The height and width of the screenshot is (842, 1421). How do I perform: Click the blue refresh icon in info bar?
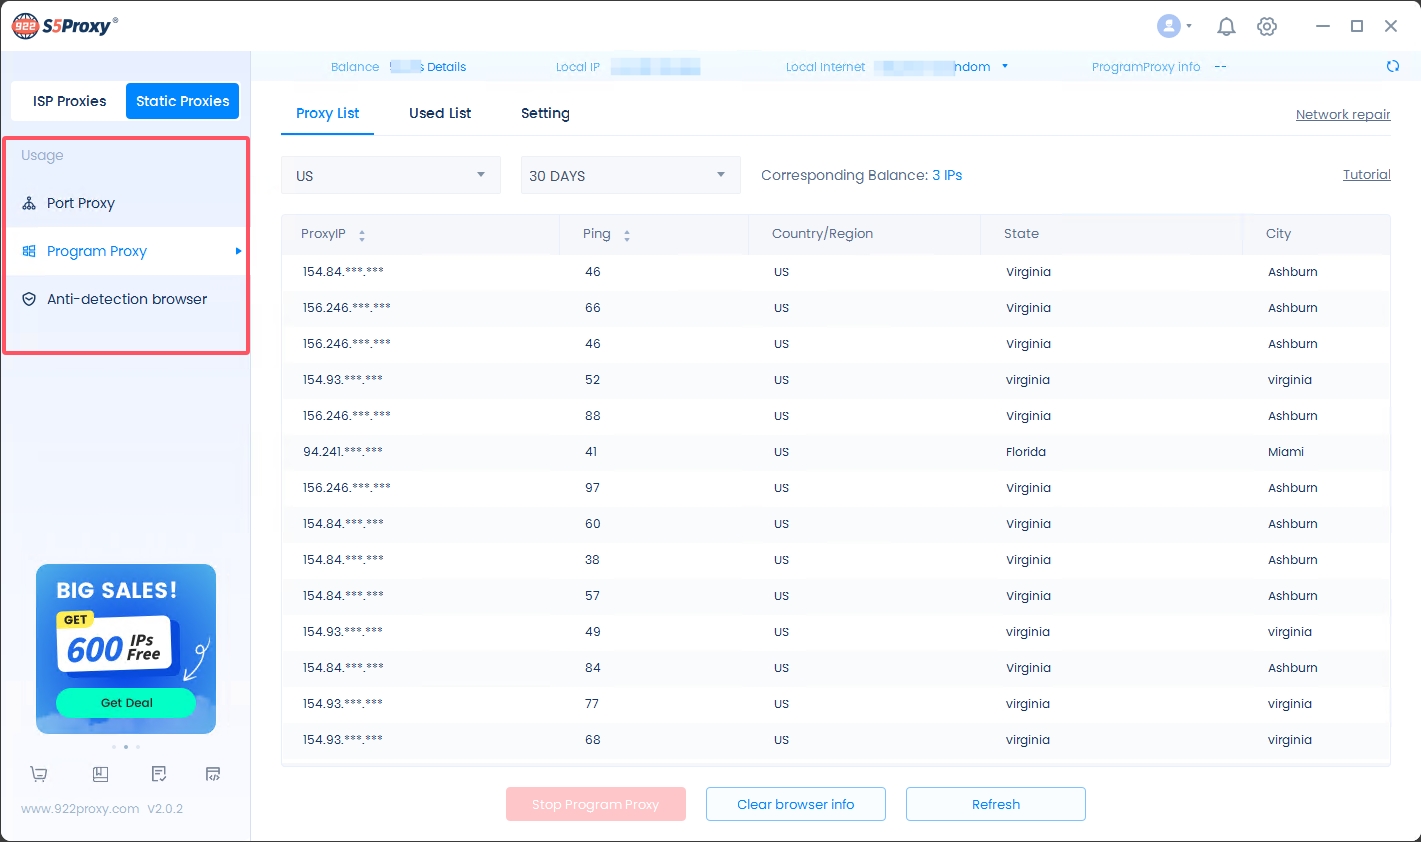(x=1392, y=67)
